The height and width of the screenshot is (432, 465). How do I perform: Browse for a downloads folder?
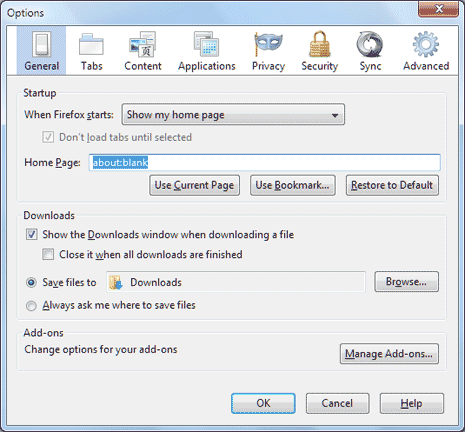[406, 282]
